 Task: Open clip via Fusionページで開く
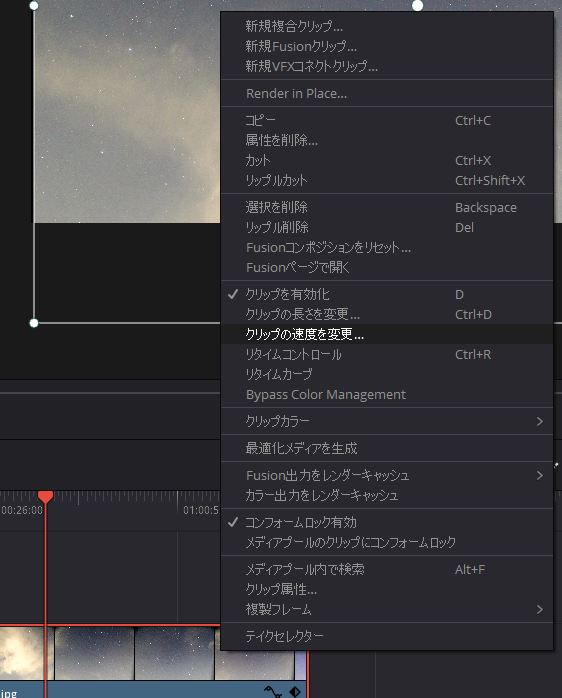(x=387, y=268)
